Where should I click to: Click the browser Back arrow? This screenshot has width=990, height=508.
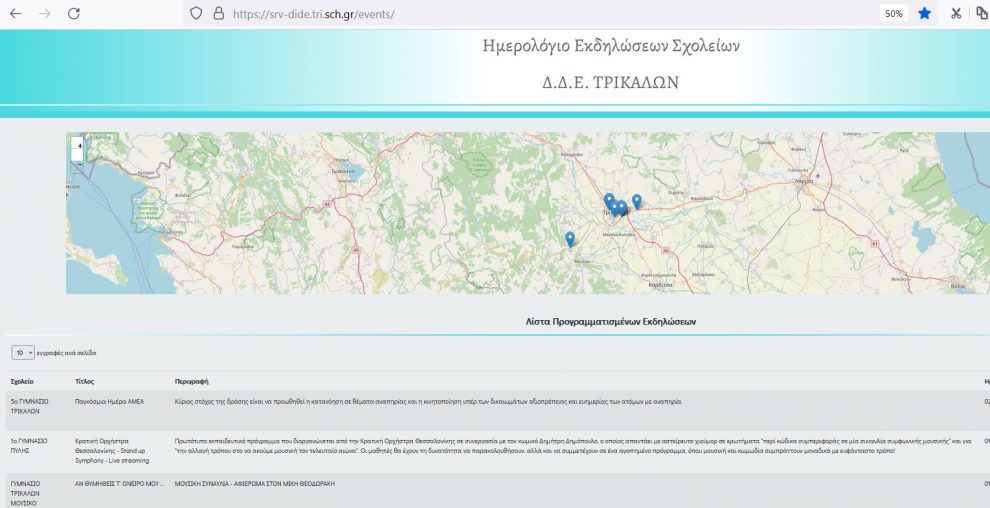pyautogui.click(x=15, y=14)
